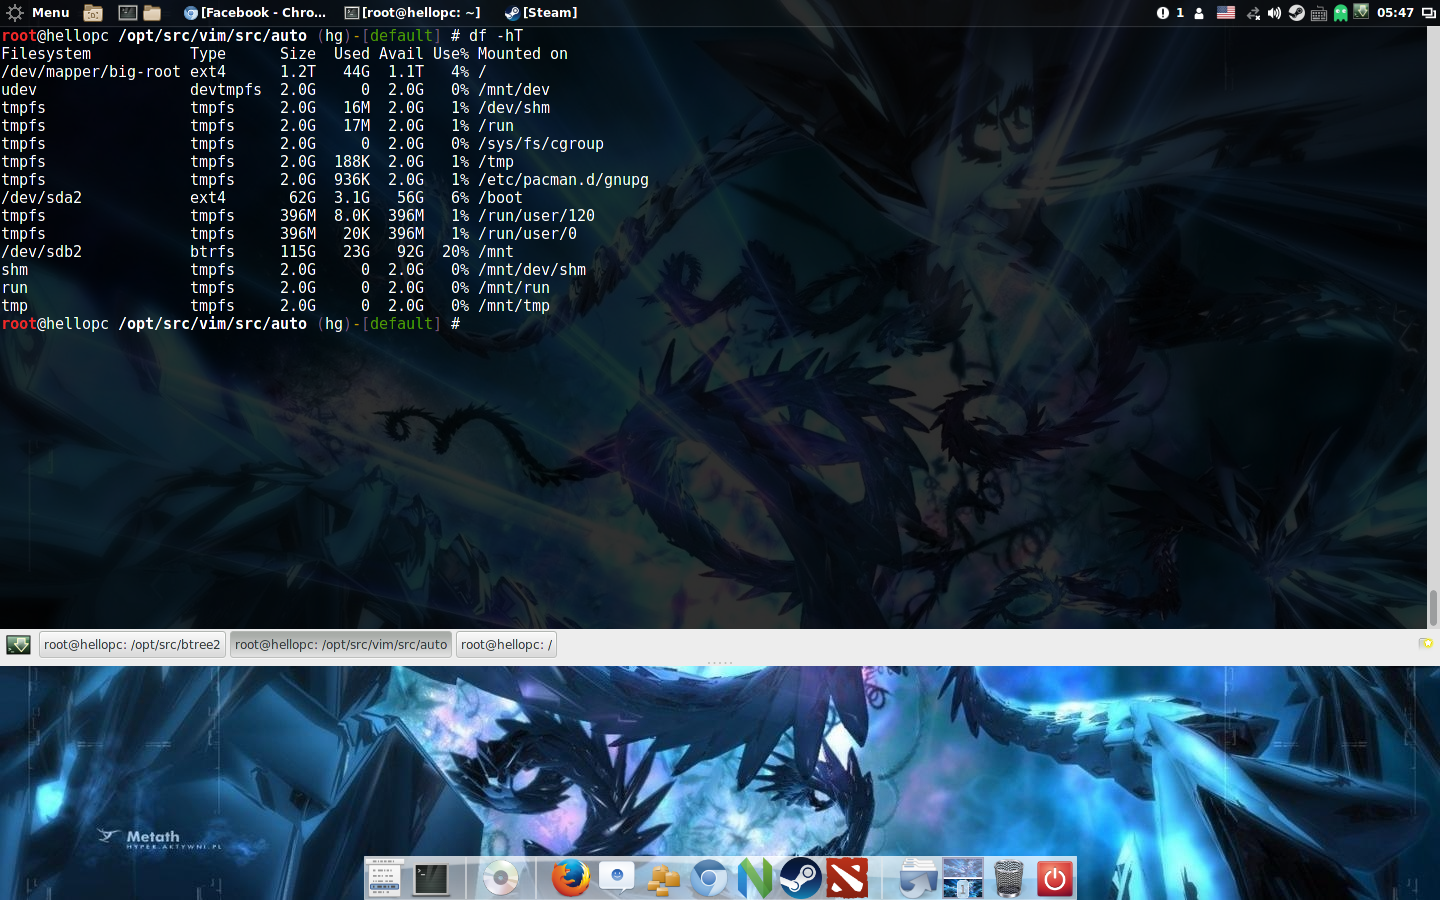Screen dimensions: 1440x900
Task: Open list-style dock icon at far left
Action: pyautogui.click(x=385, y=878)
